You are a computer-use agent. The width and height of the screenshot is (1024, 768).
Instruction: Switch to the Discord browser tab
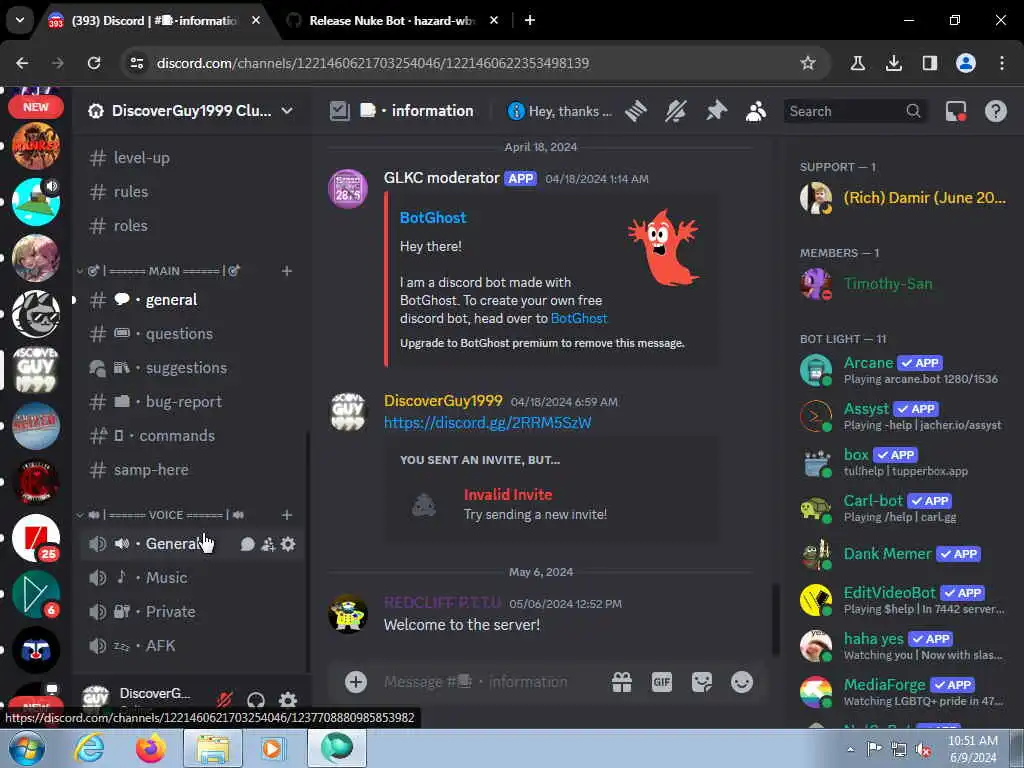pos(154,21)
